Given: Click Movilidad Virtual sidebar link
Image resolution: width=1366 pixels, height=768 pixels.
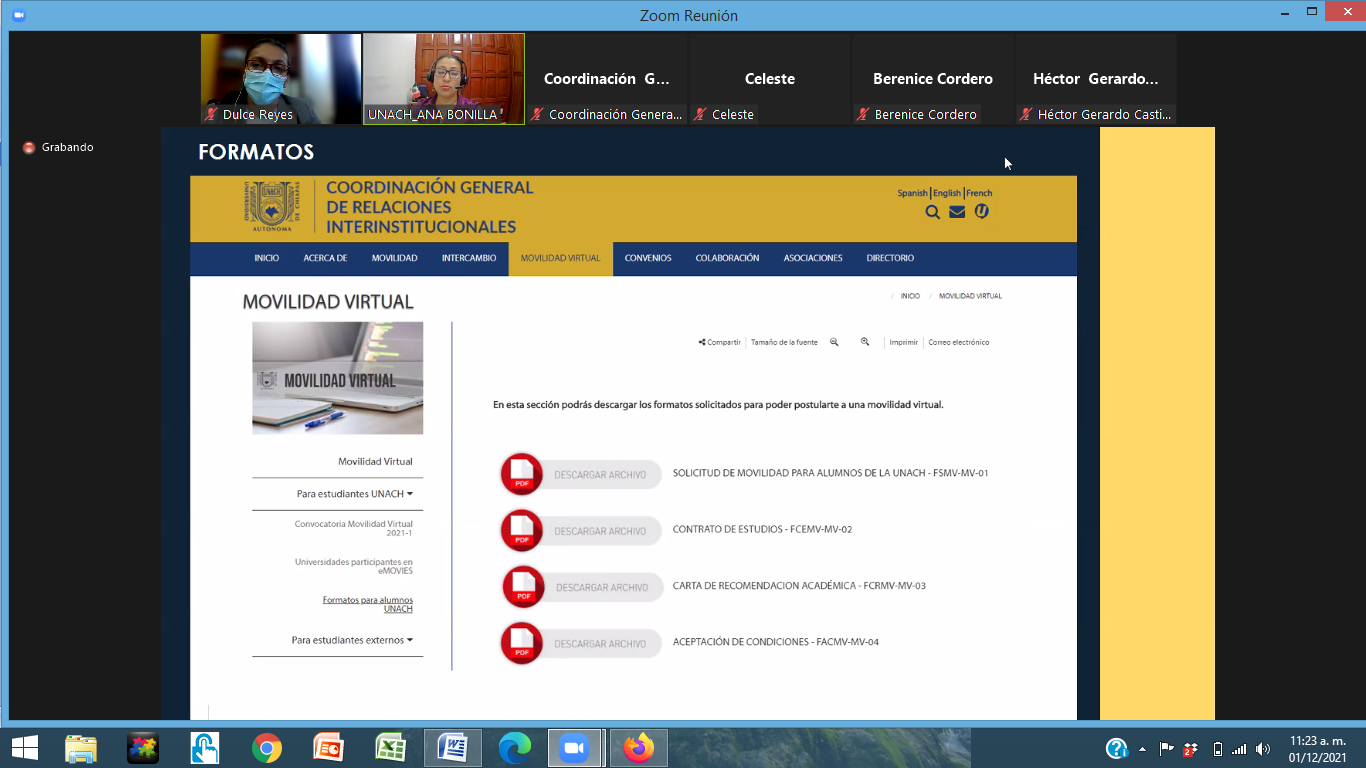Looking at the screenshot, I should pyautogui.click(x=375, y=461).
